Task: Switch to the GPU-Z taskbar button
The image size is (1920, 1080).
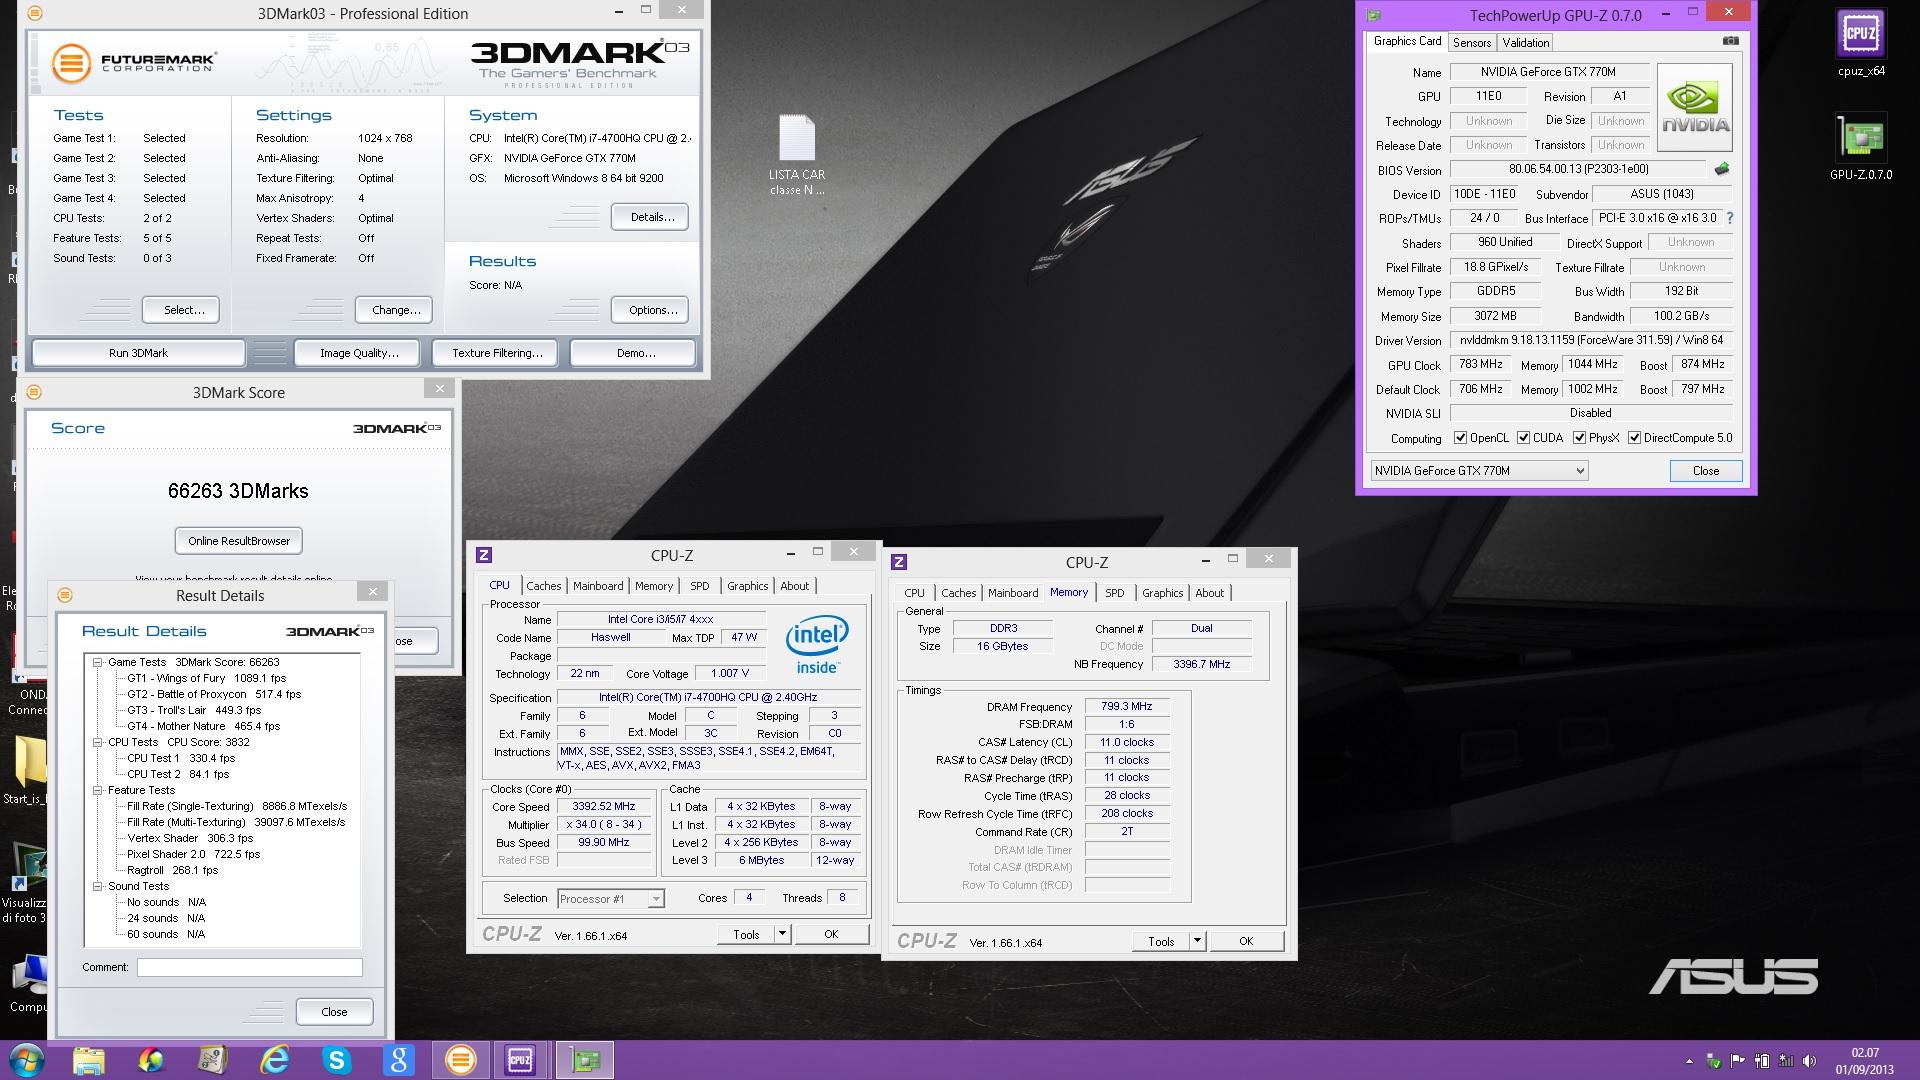Action: [585, 1060]
